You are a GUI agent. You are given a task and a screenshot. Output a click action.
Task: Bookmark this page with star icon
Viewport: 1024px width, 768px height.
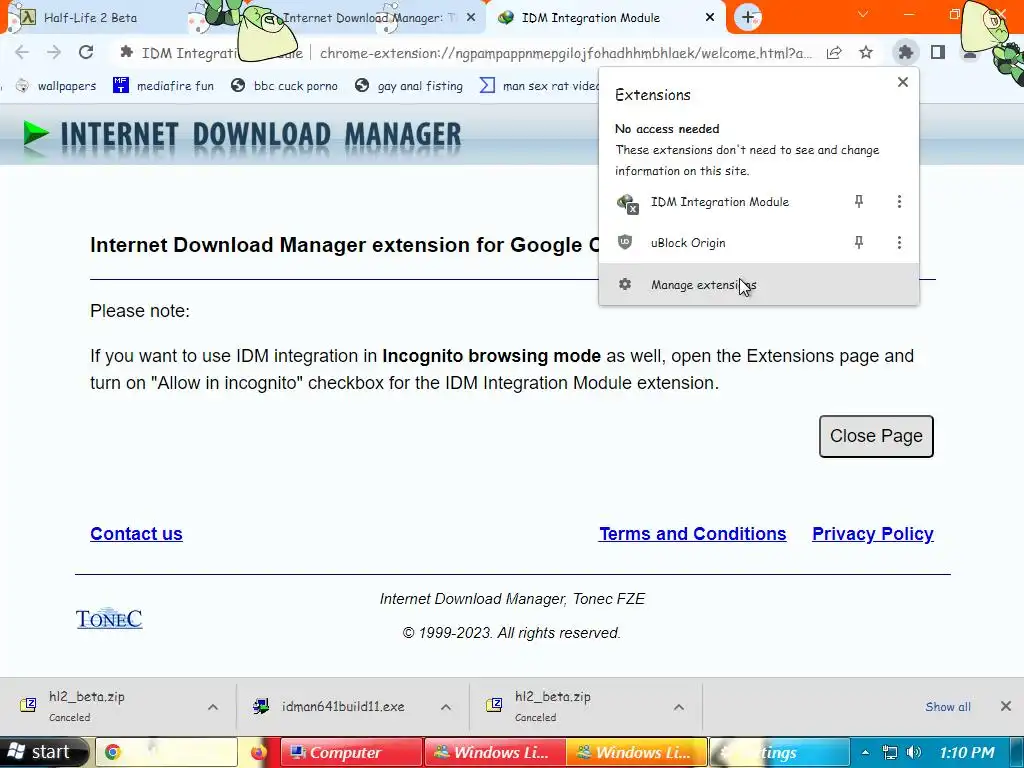tap(866, 52)
